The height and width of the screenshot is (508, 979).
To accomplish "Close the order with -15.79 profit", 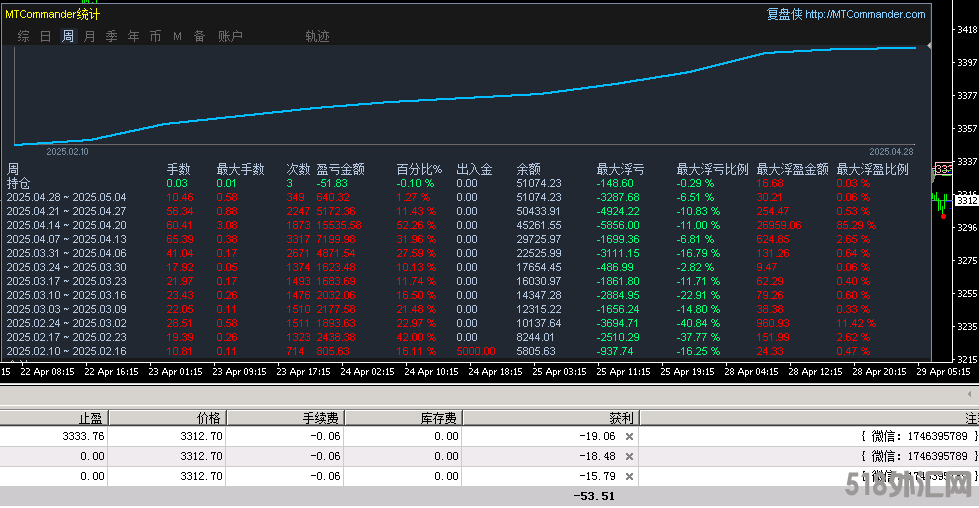I will [x=629, y=476].
